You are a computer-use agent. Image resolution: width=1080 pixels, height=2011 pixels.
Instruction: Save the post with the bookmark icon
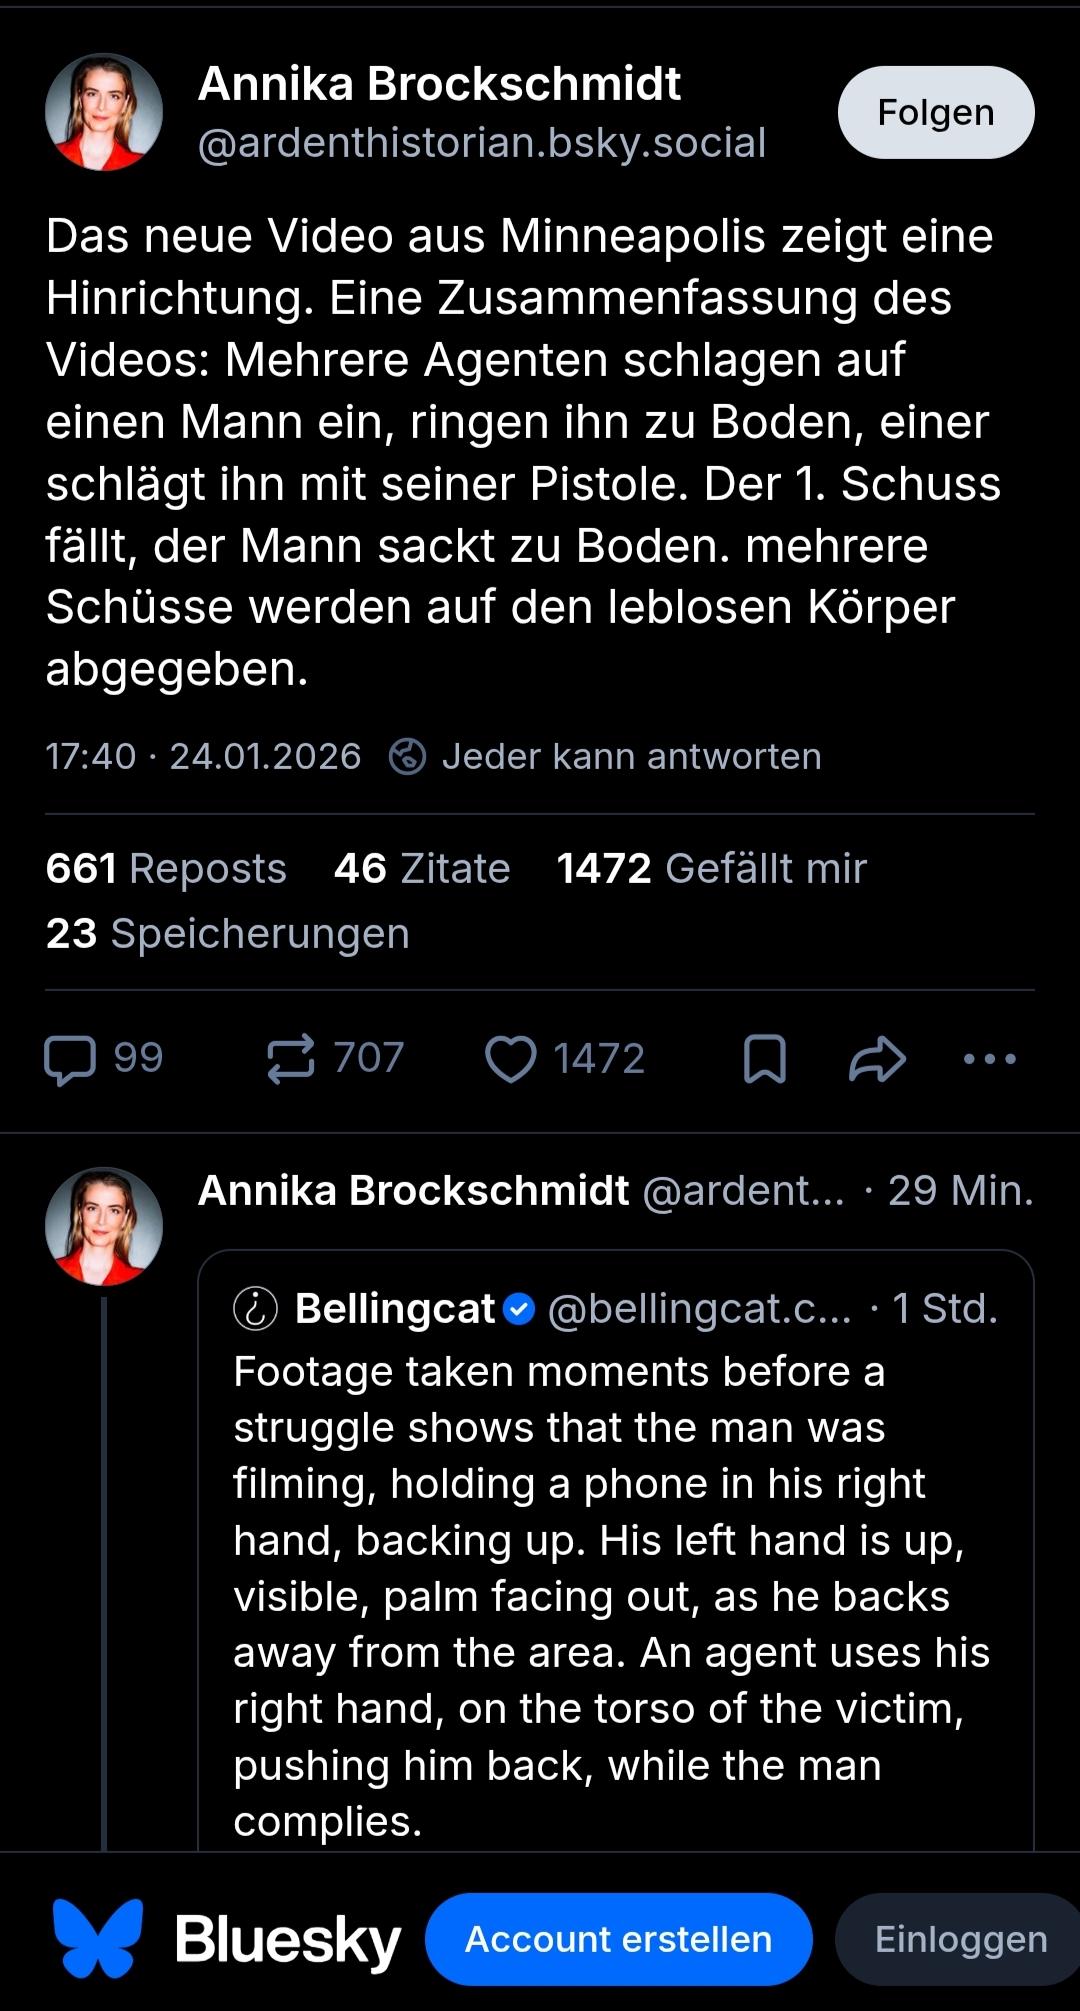tap(765, 1059)
